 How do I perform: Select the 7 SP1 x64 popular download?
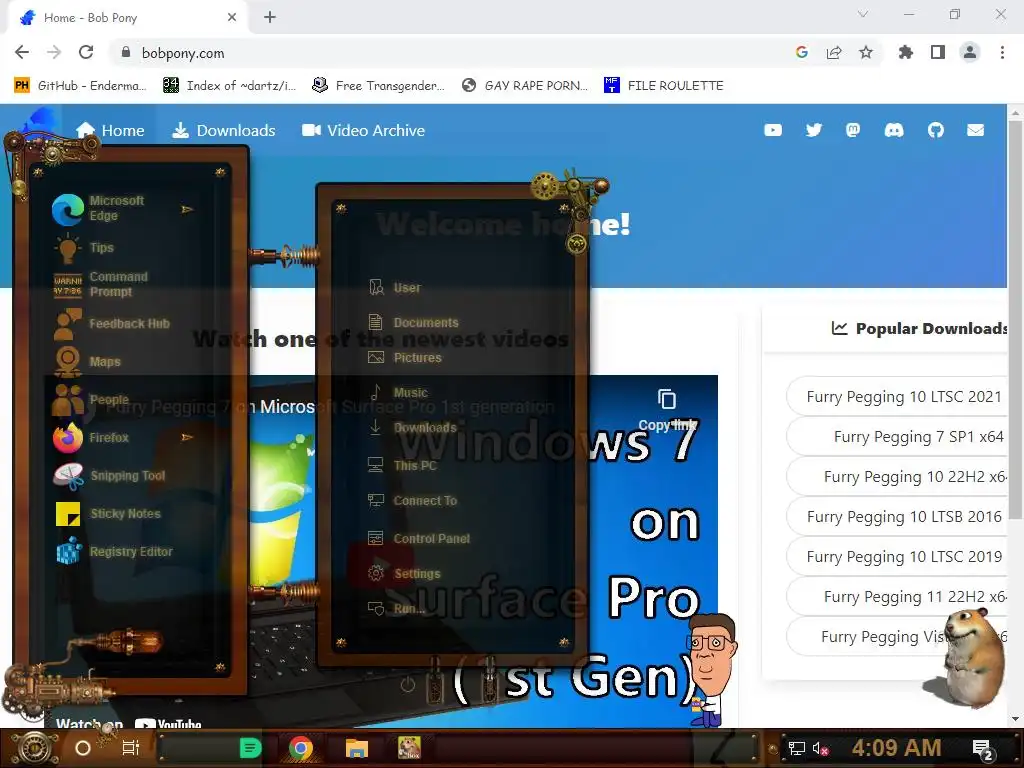pyautogui.click(x=898, y=436)
